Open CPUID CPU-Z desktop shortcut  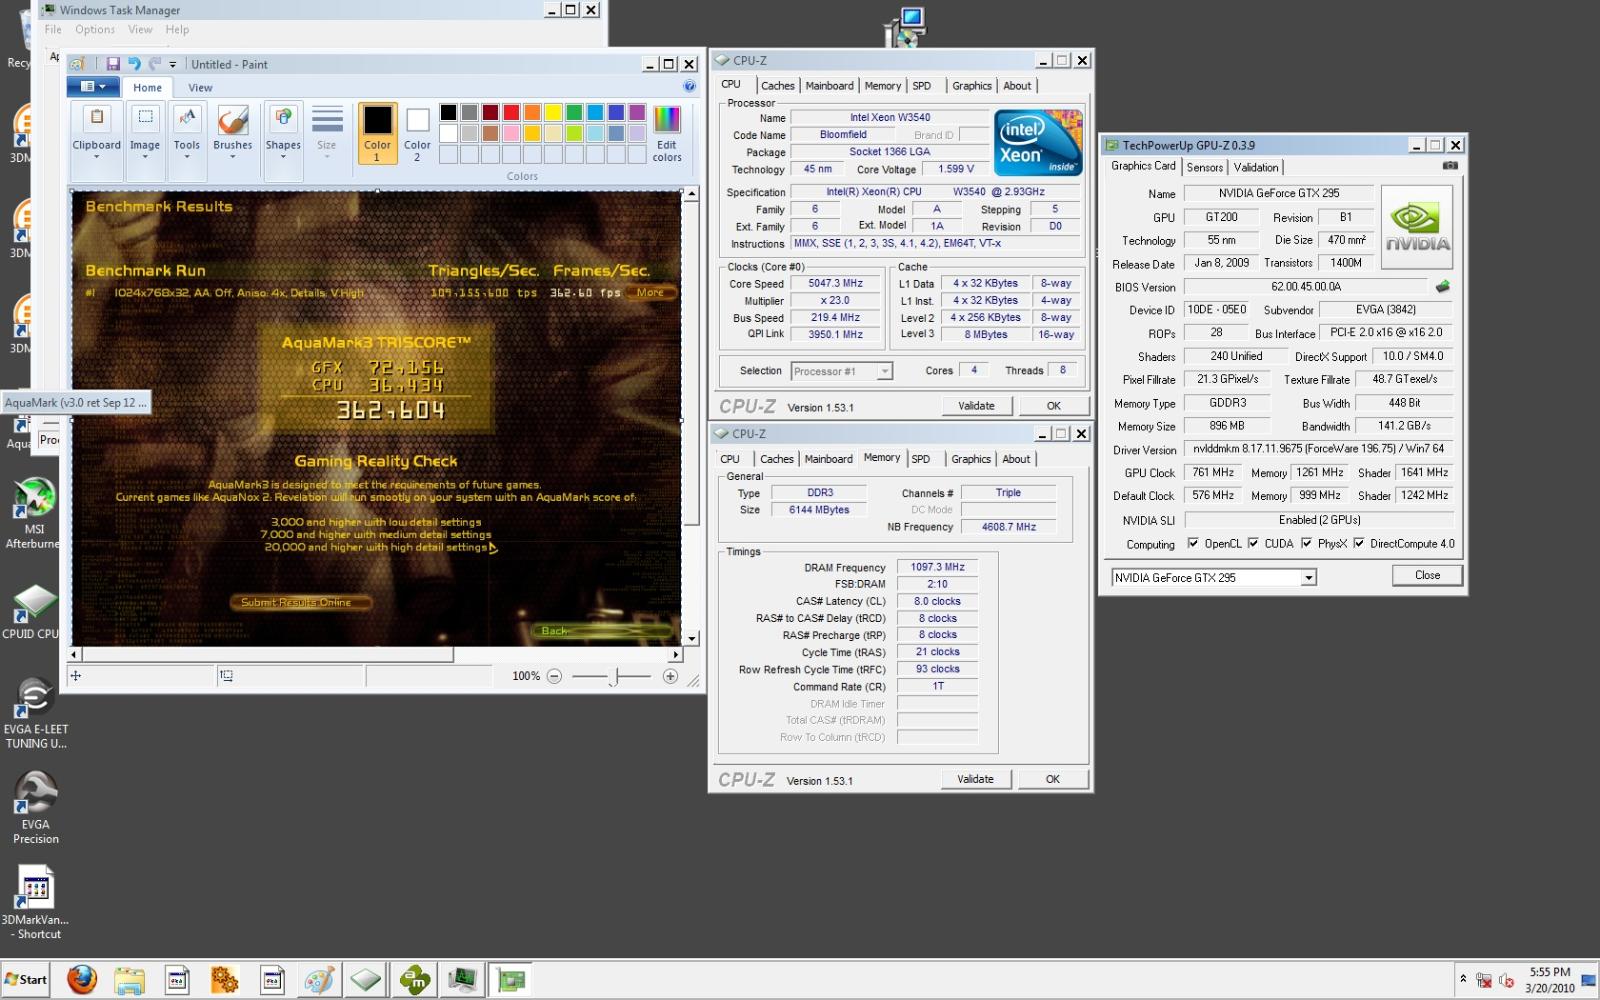pos(34,612)
